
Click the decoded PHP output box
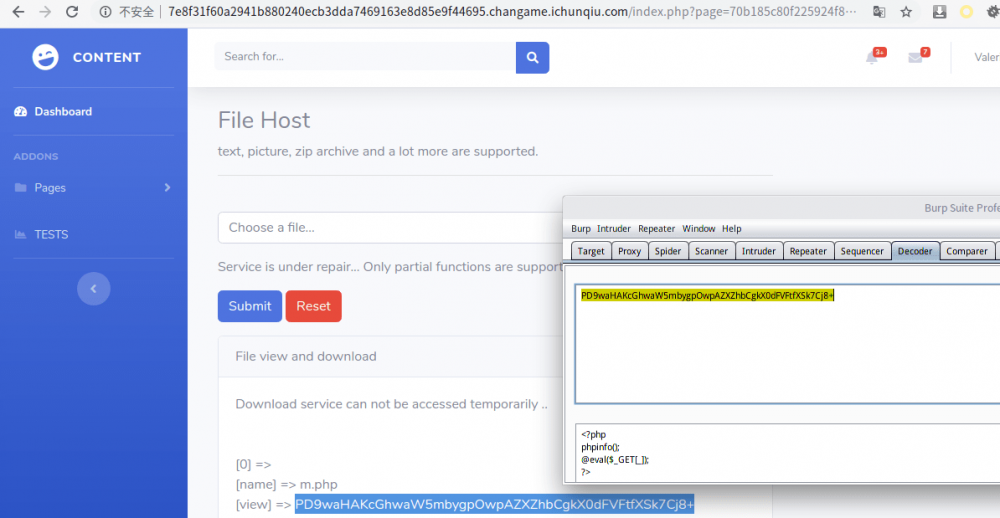tap(787, 453)
